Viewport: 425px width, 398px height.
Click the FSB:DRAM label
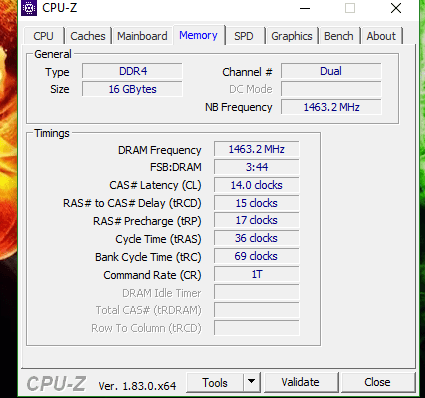[x=176, y=167]
